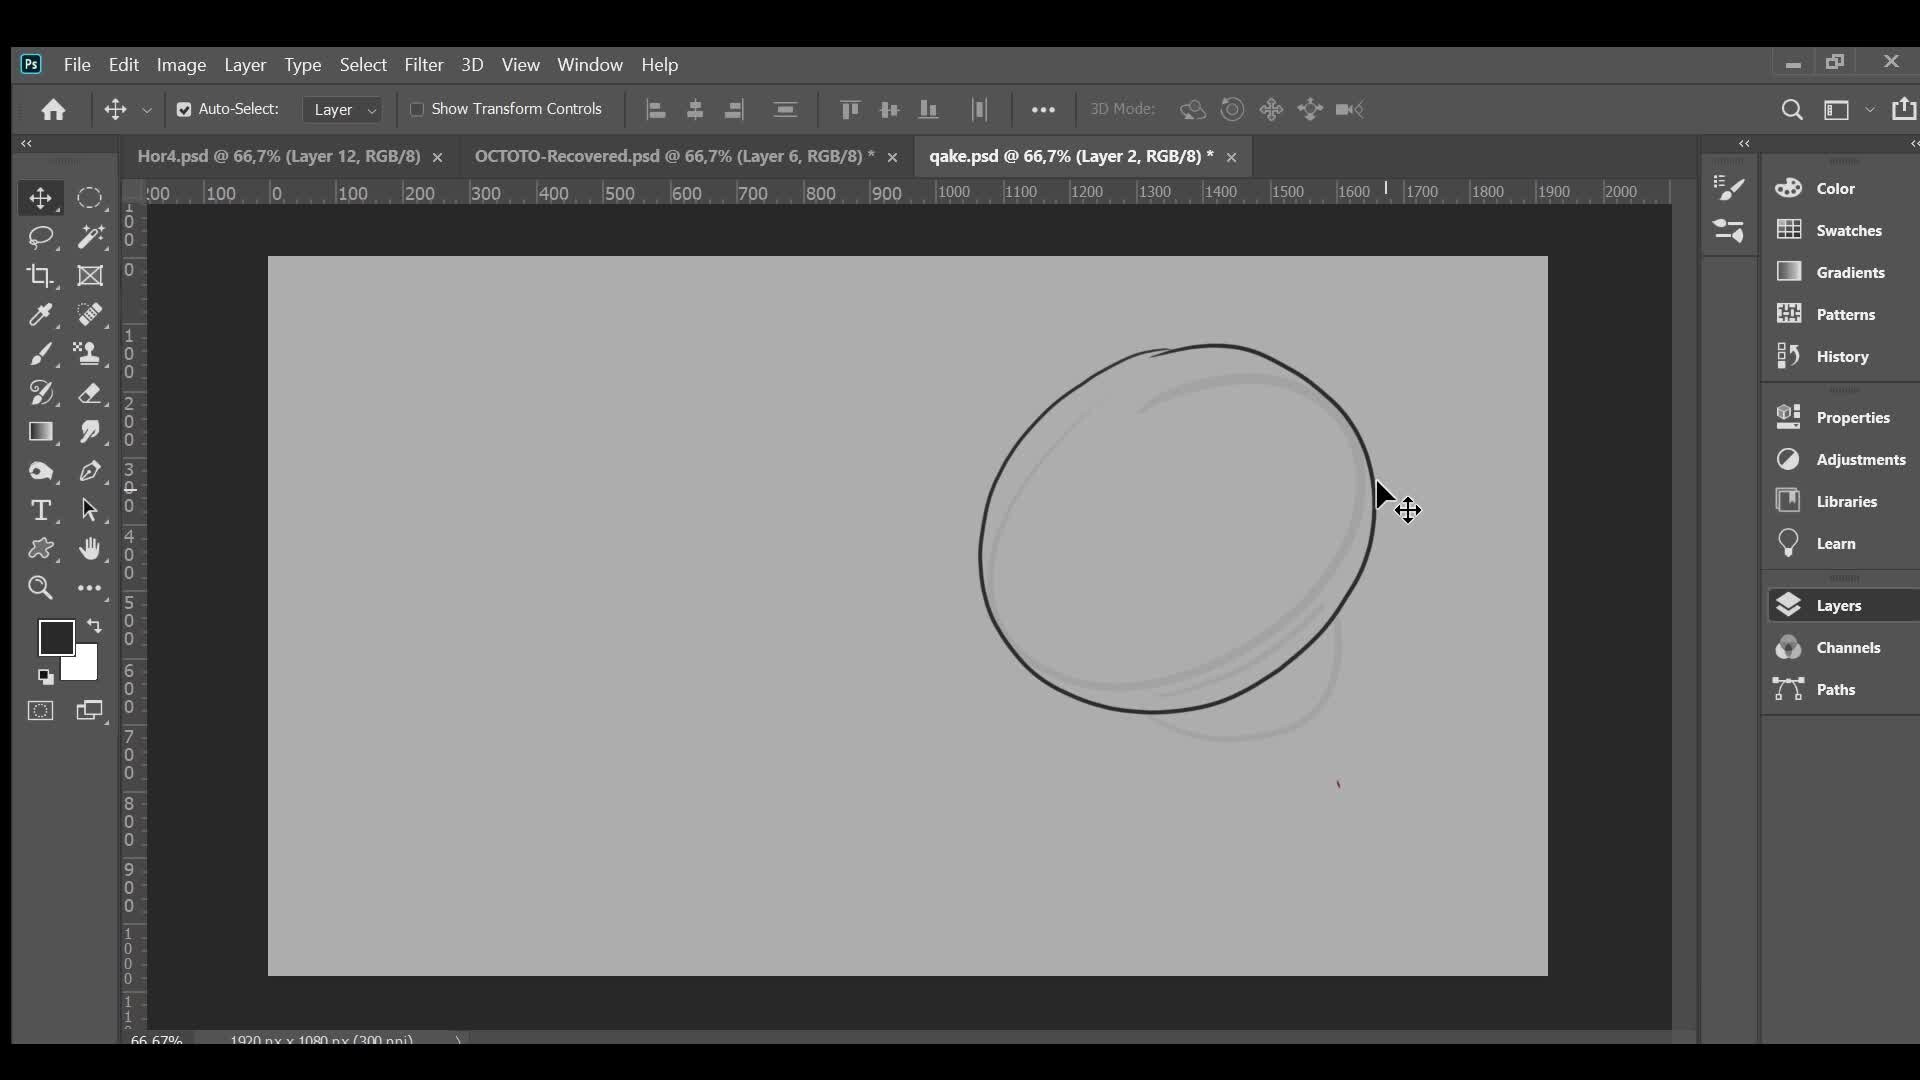Select the Pen tool

tap(90, 471)
